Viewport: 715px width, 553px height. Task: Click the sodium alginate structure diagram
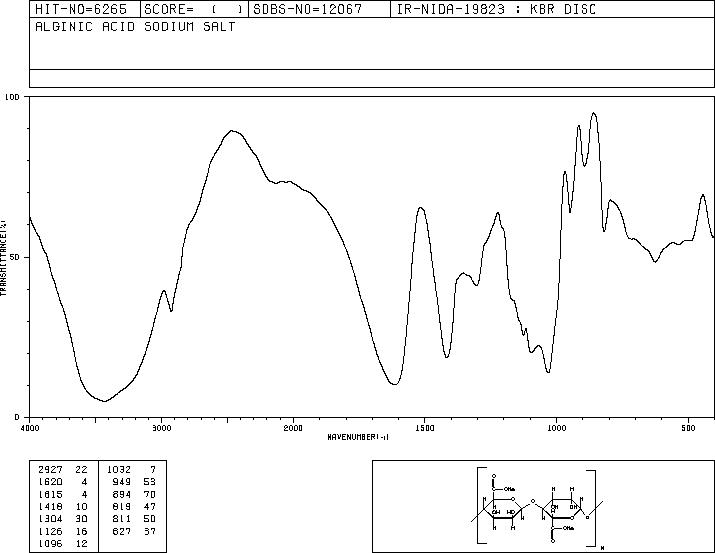point(538,507)
